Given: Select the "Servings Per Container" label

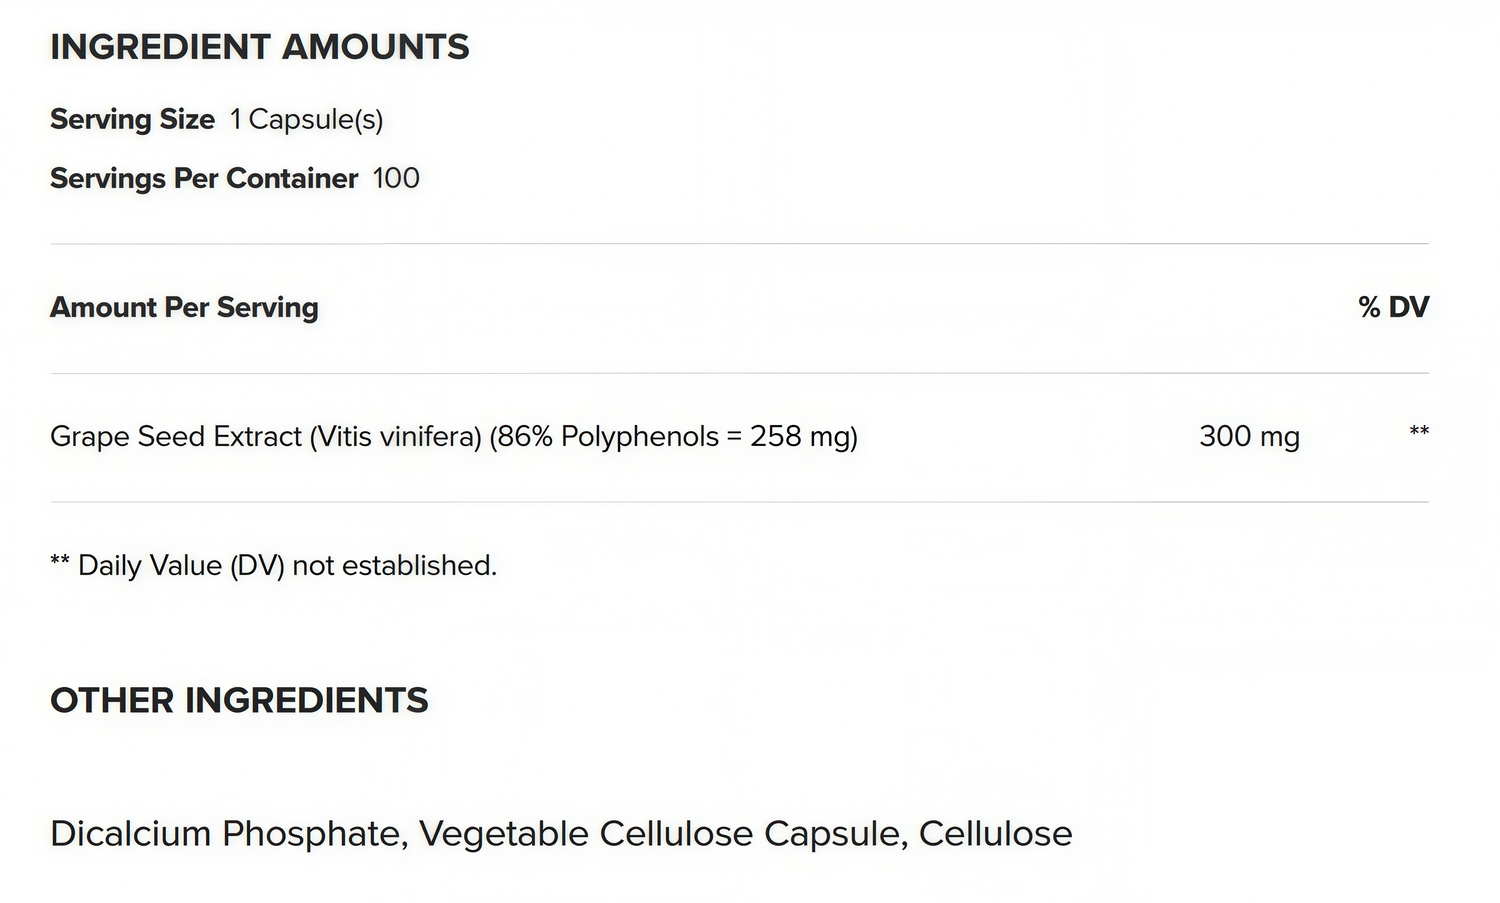Looking at the screenshot, I should (x=204, y=178).
